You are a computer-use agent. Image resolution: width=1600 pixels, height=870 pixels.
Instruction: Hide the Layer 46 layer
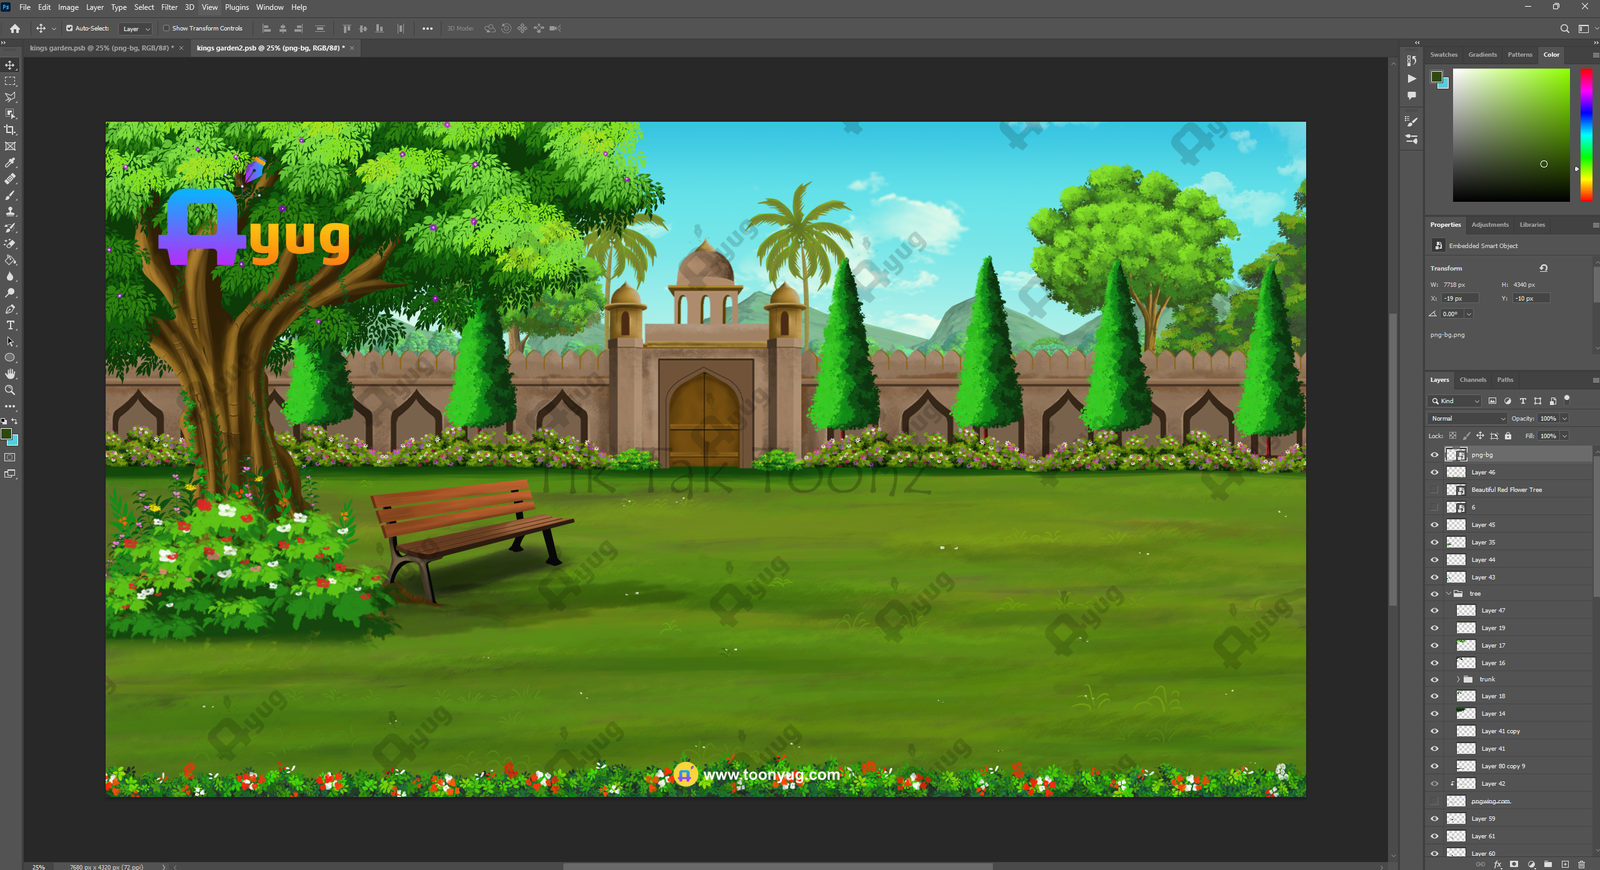[x=1434, y=472]
